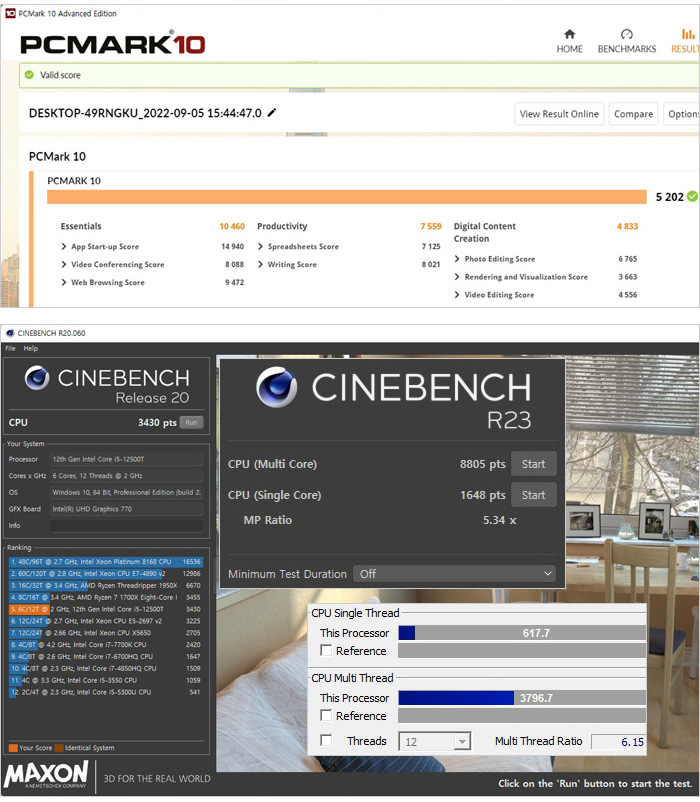Select ranking row Xeon Platinum 8168 CPU
Screen dimensions: 700x802
click(106, 562)
